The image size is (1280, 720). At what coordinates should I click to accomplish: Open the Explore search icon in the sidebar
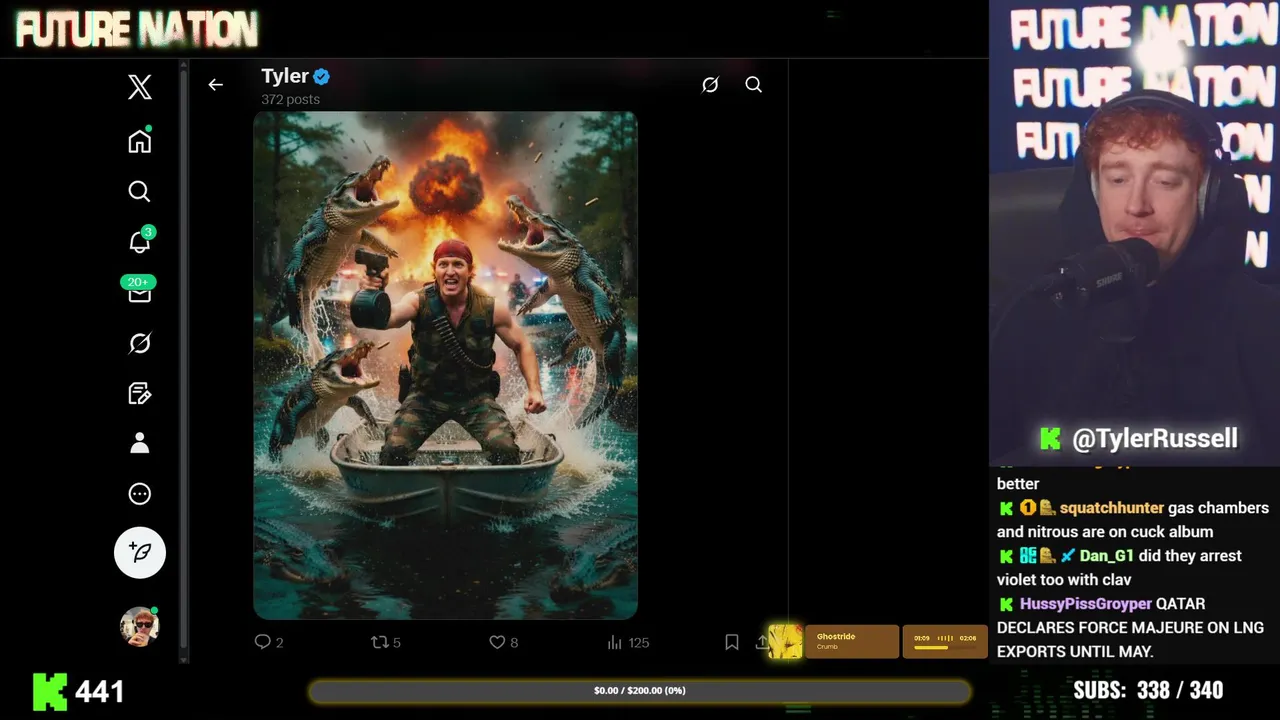point(140,191)
